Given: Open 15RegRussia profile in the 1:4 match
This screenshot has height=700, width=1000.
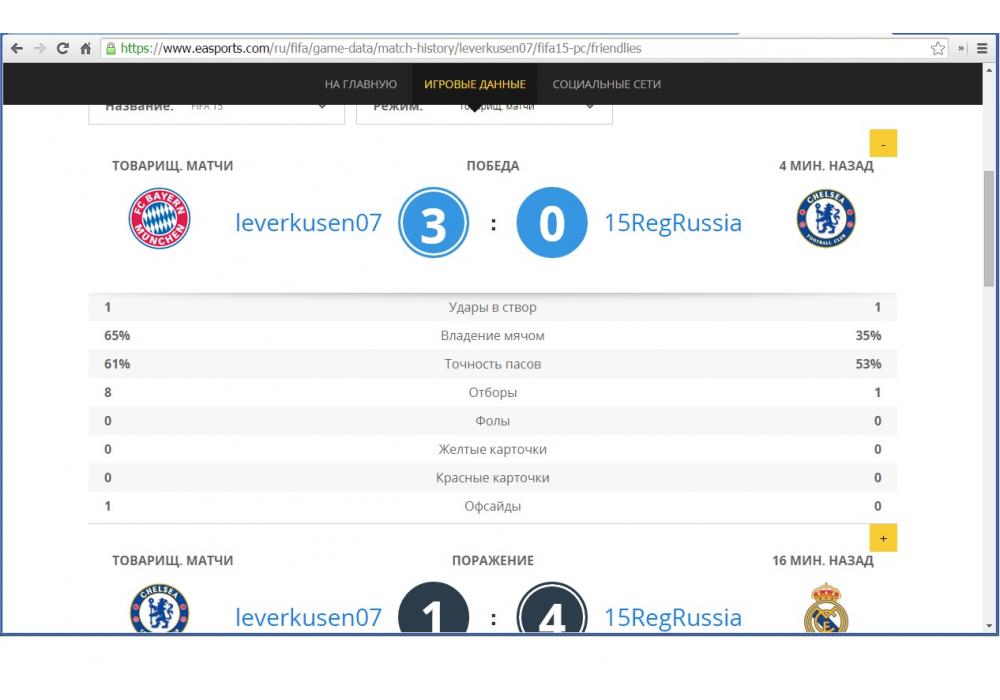Looking at the screenshot, I should pos(673,617).
